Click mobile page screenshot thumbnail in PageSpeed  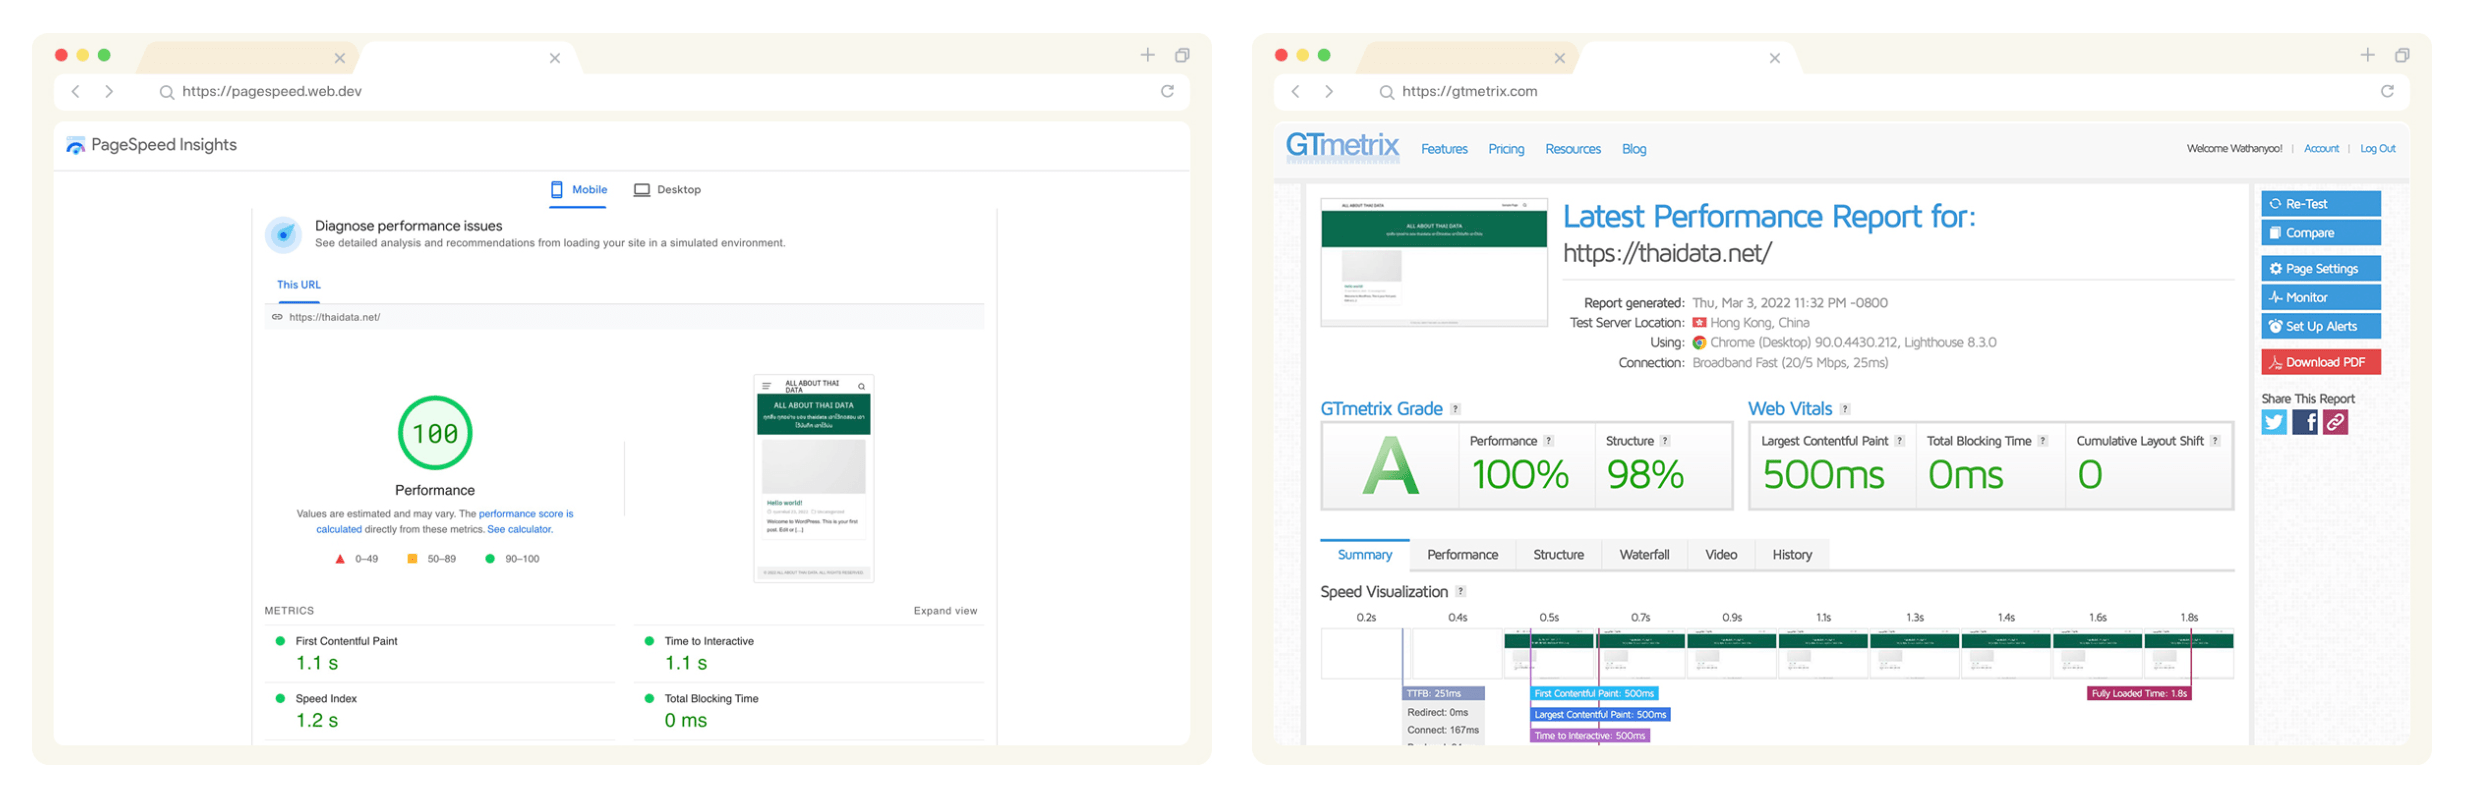[813, 478]
